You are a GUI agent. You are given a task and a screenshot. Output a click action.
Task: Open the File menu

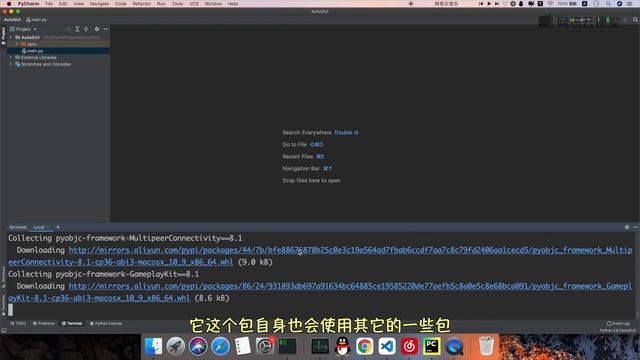pos(49,4)
